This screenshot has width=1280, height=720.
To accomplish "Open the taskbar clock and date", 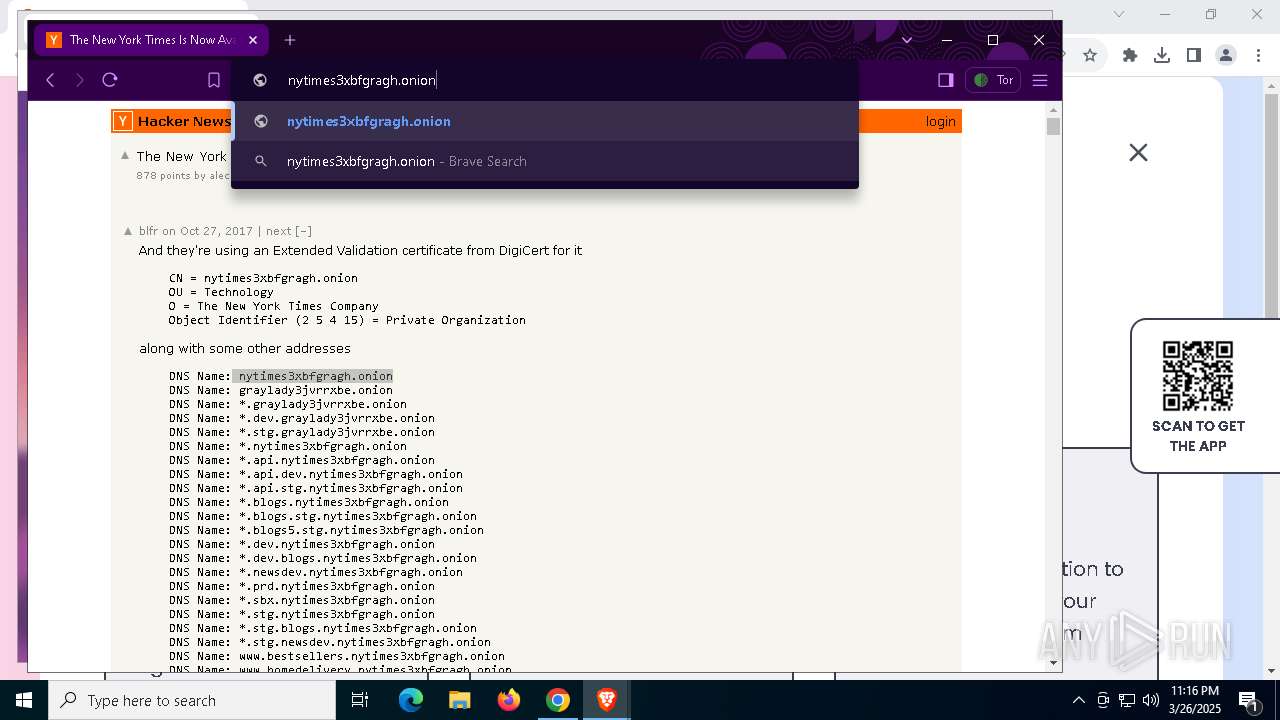I will pyautogui.click(x=1195, y=700).
